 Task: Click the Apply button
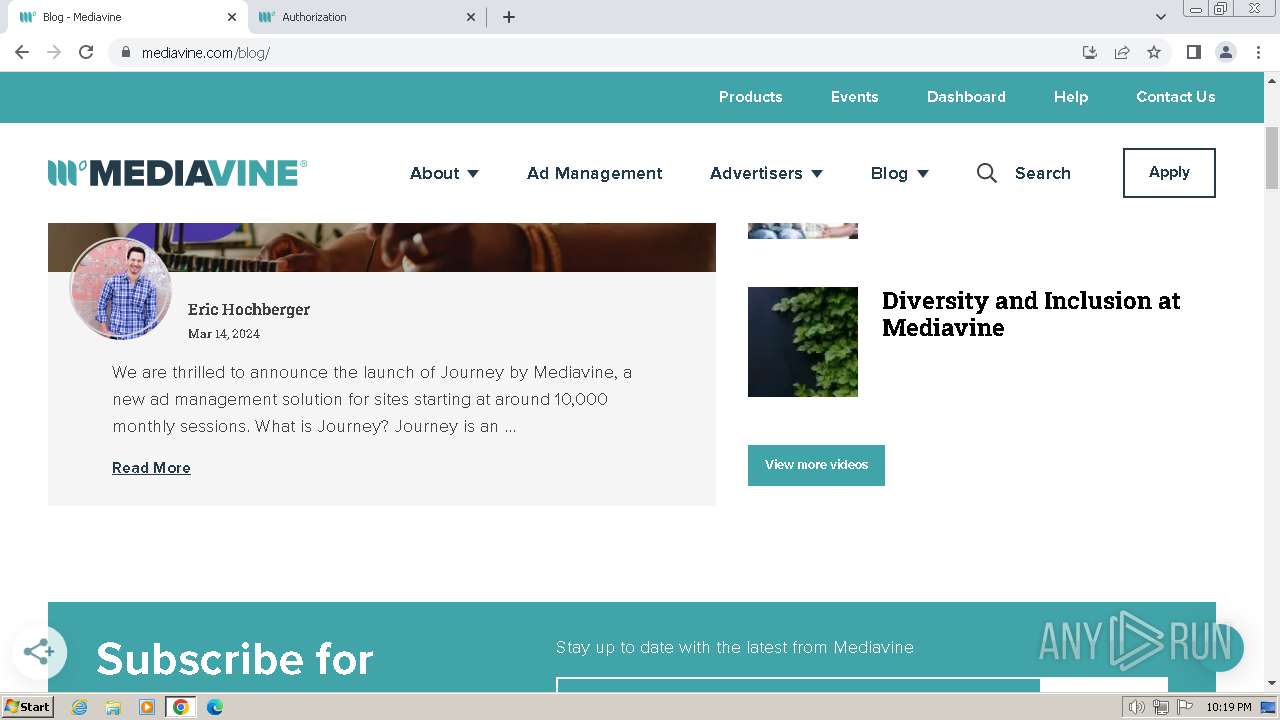click(1169, 173)
